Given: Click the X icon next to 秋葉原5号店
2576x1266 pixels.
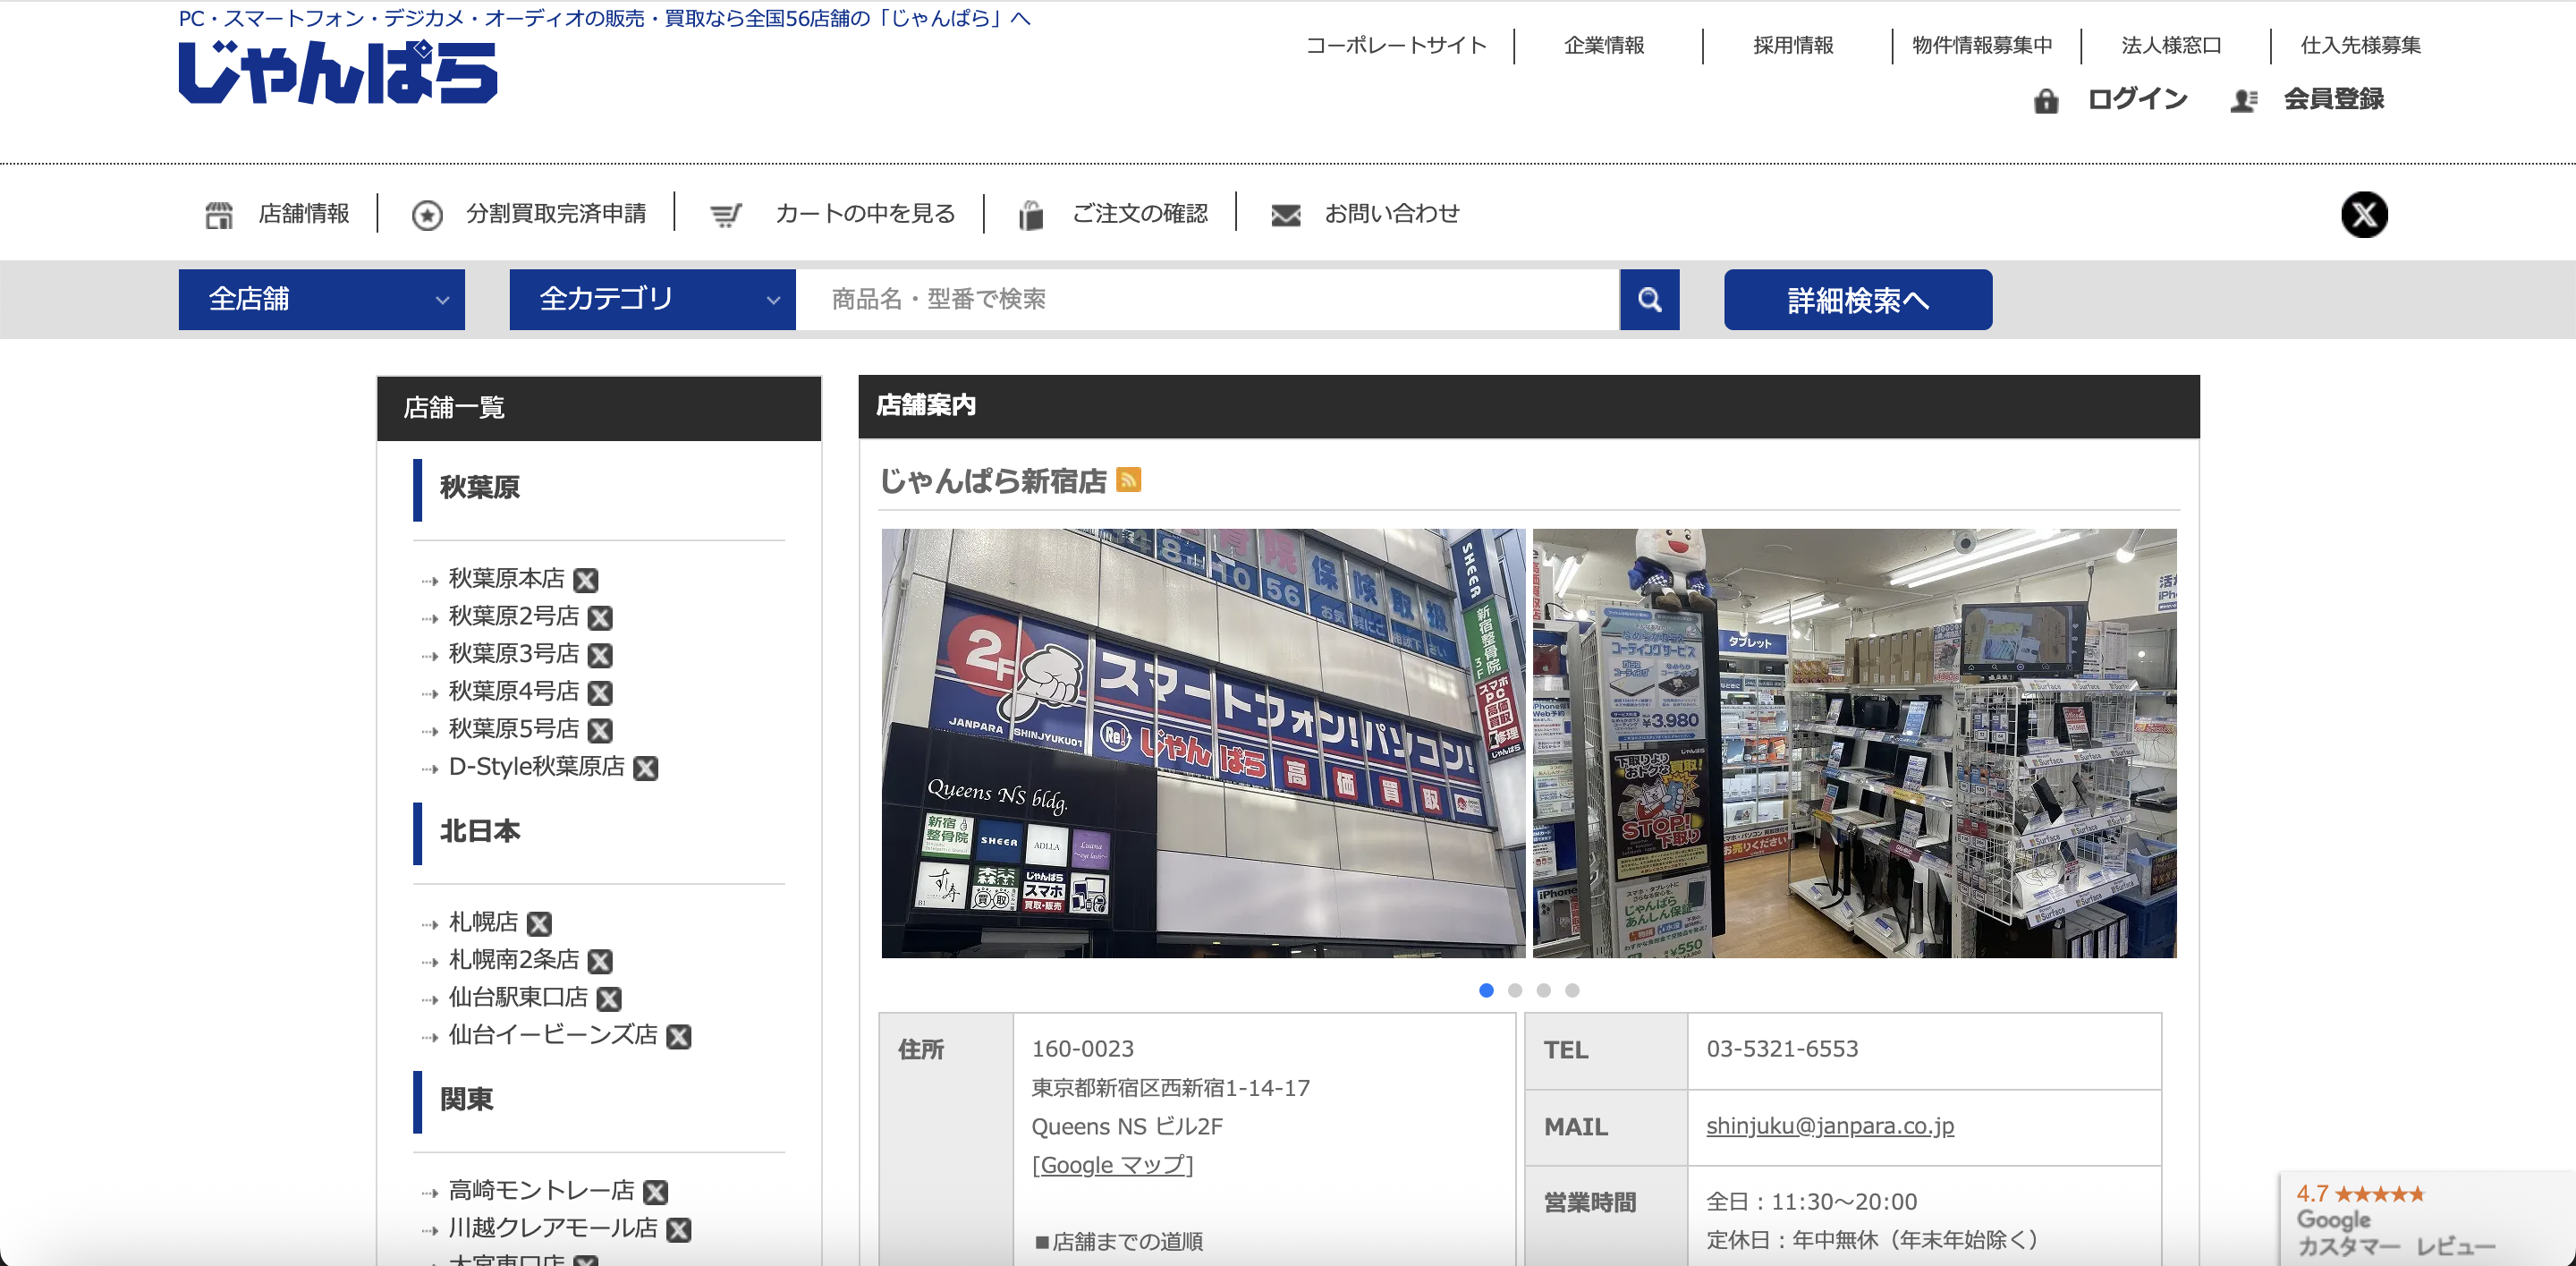Looking at the screenshot, I should 600,730.
